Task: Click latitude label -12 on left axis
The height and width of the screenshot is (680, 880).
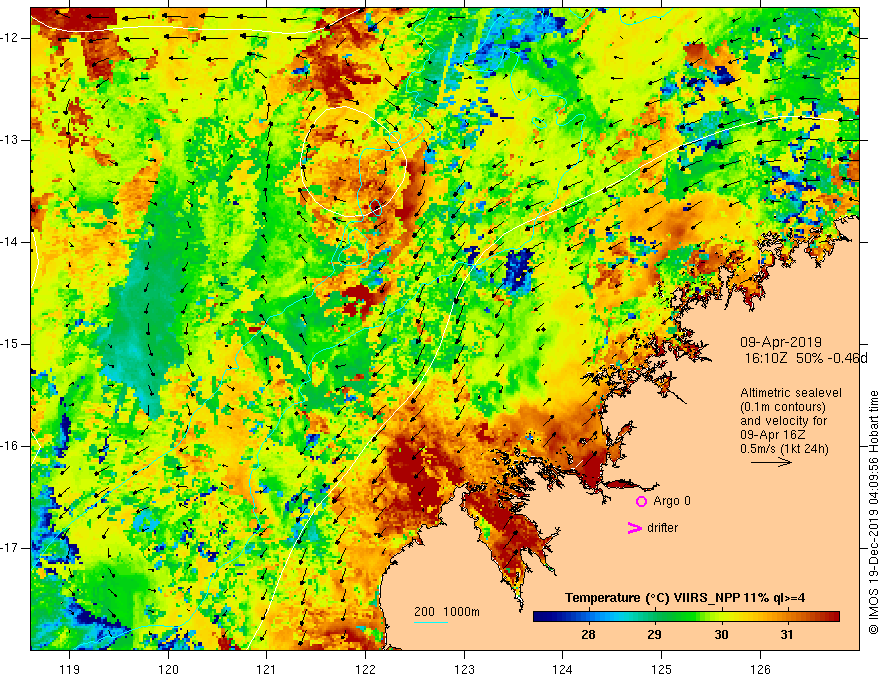Action: 11,38
